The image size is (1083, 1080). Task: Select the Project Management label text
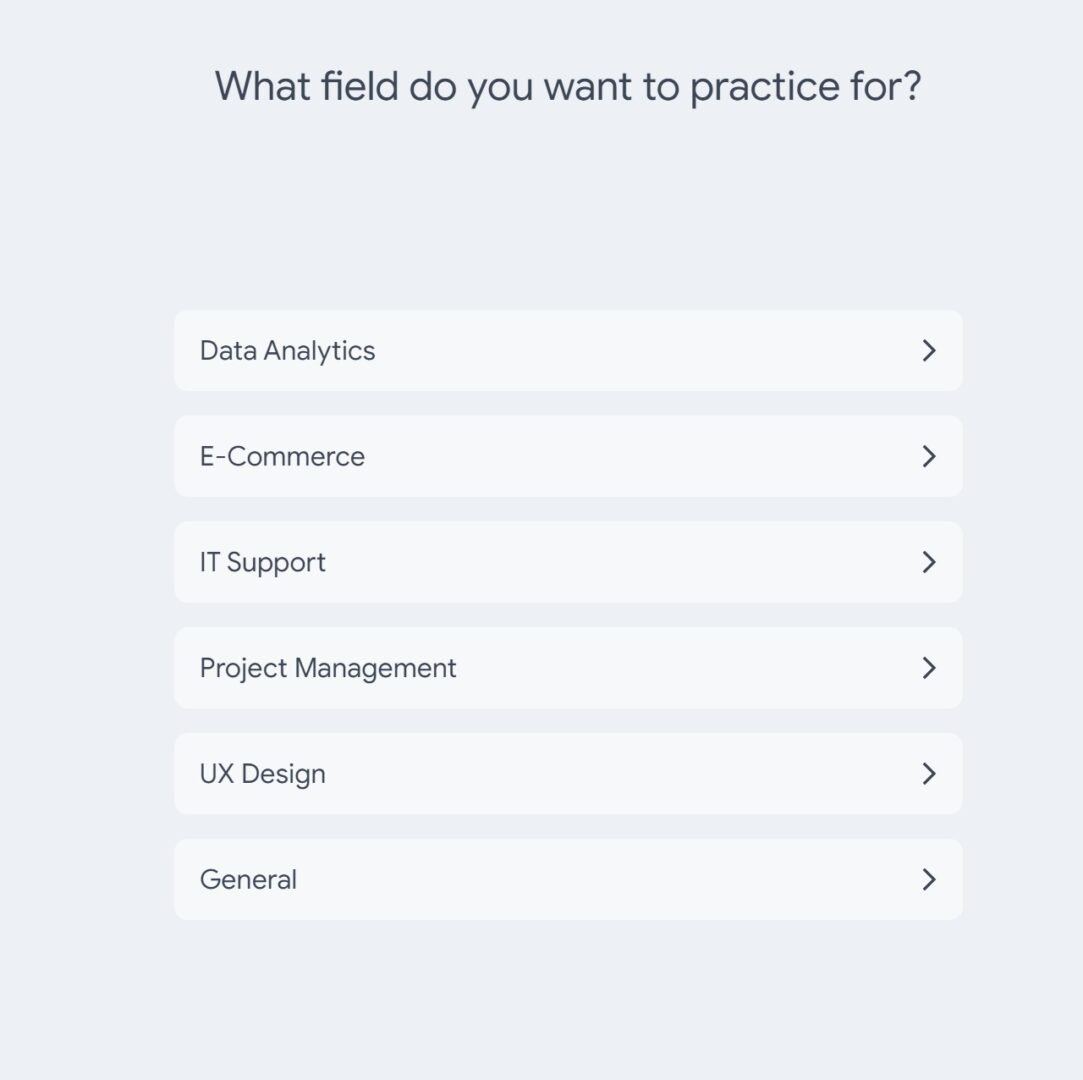click(328, 668)
